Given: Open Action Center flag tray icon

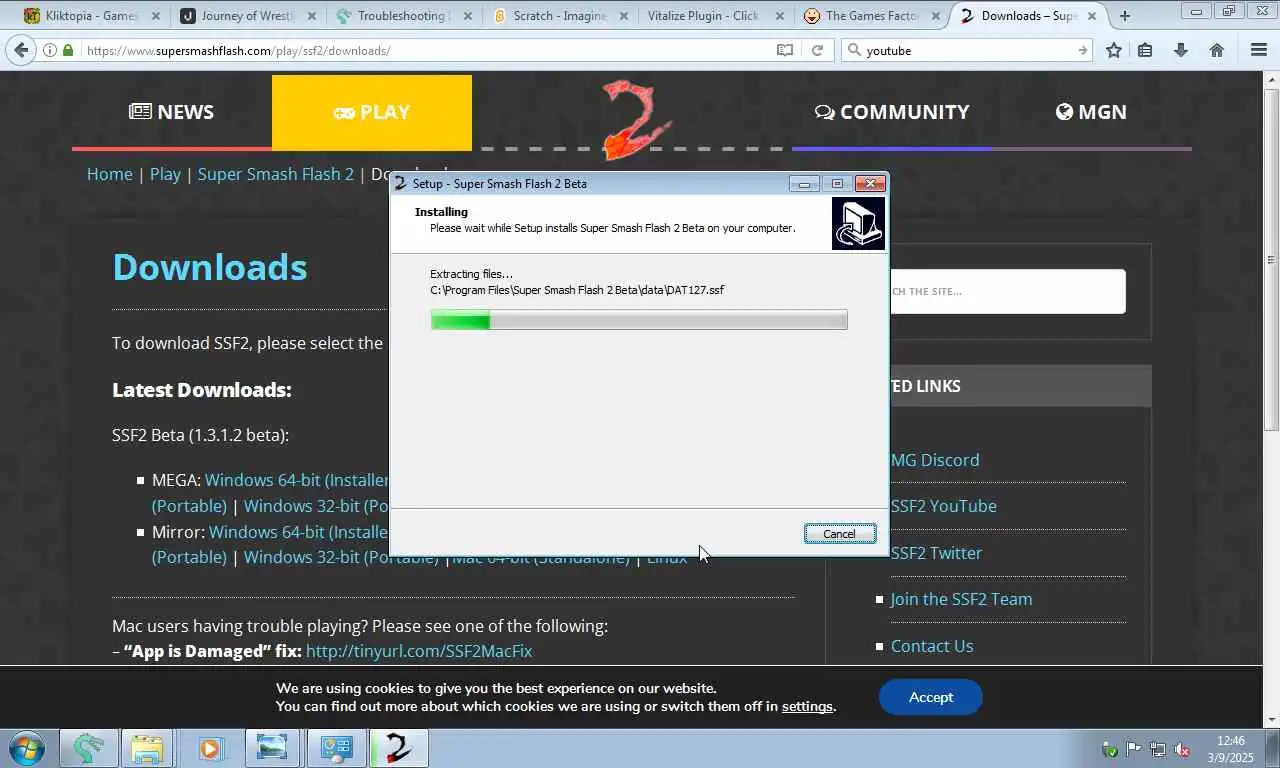Looking at the screenshot, I should point(1133,749).
